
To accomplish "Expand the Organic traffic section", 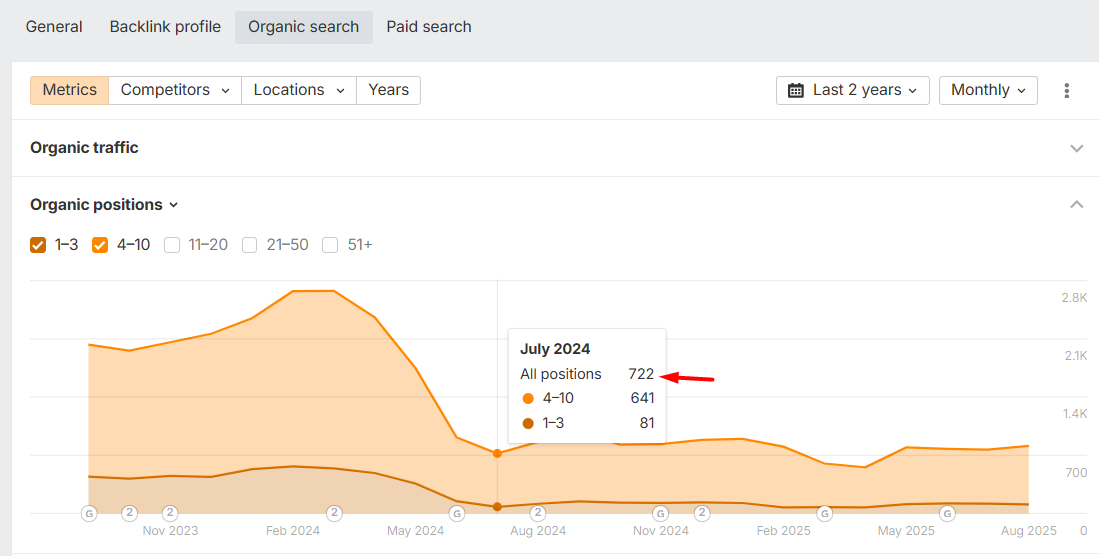I will [1076, 148].
